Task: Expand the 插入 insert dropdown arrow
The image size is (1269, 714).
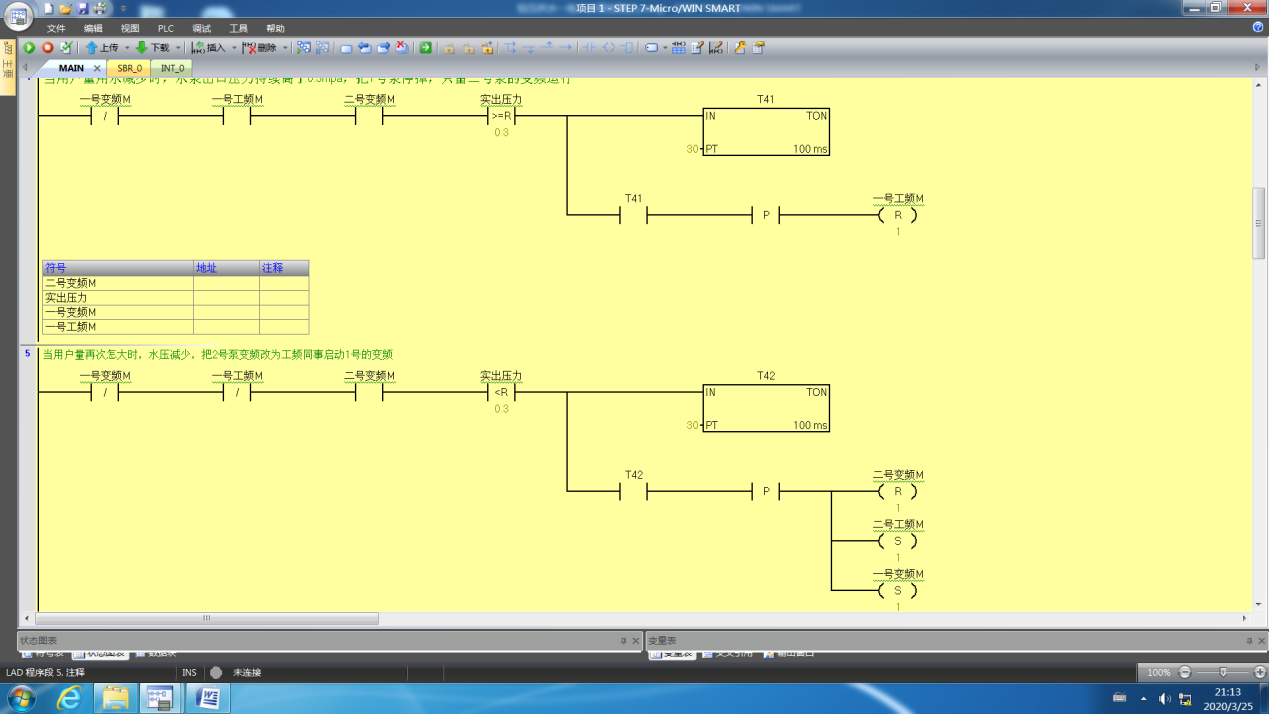Action: (x=234, y=48)
